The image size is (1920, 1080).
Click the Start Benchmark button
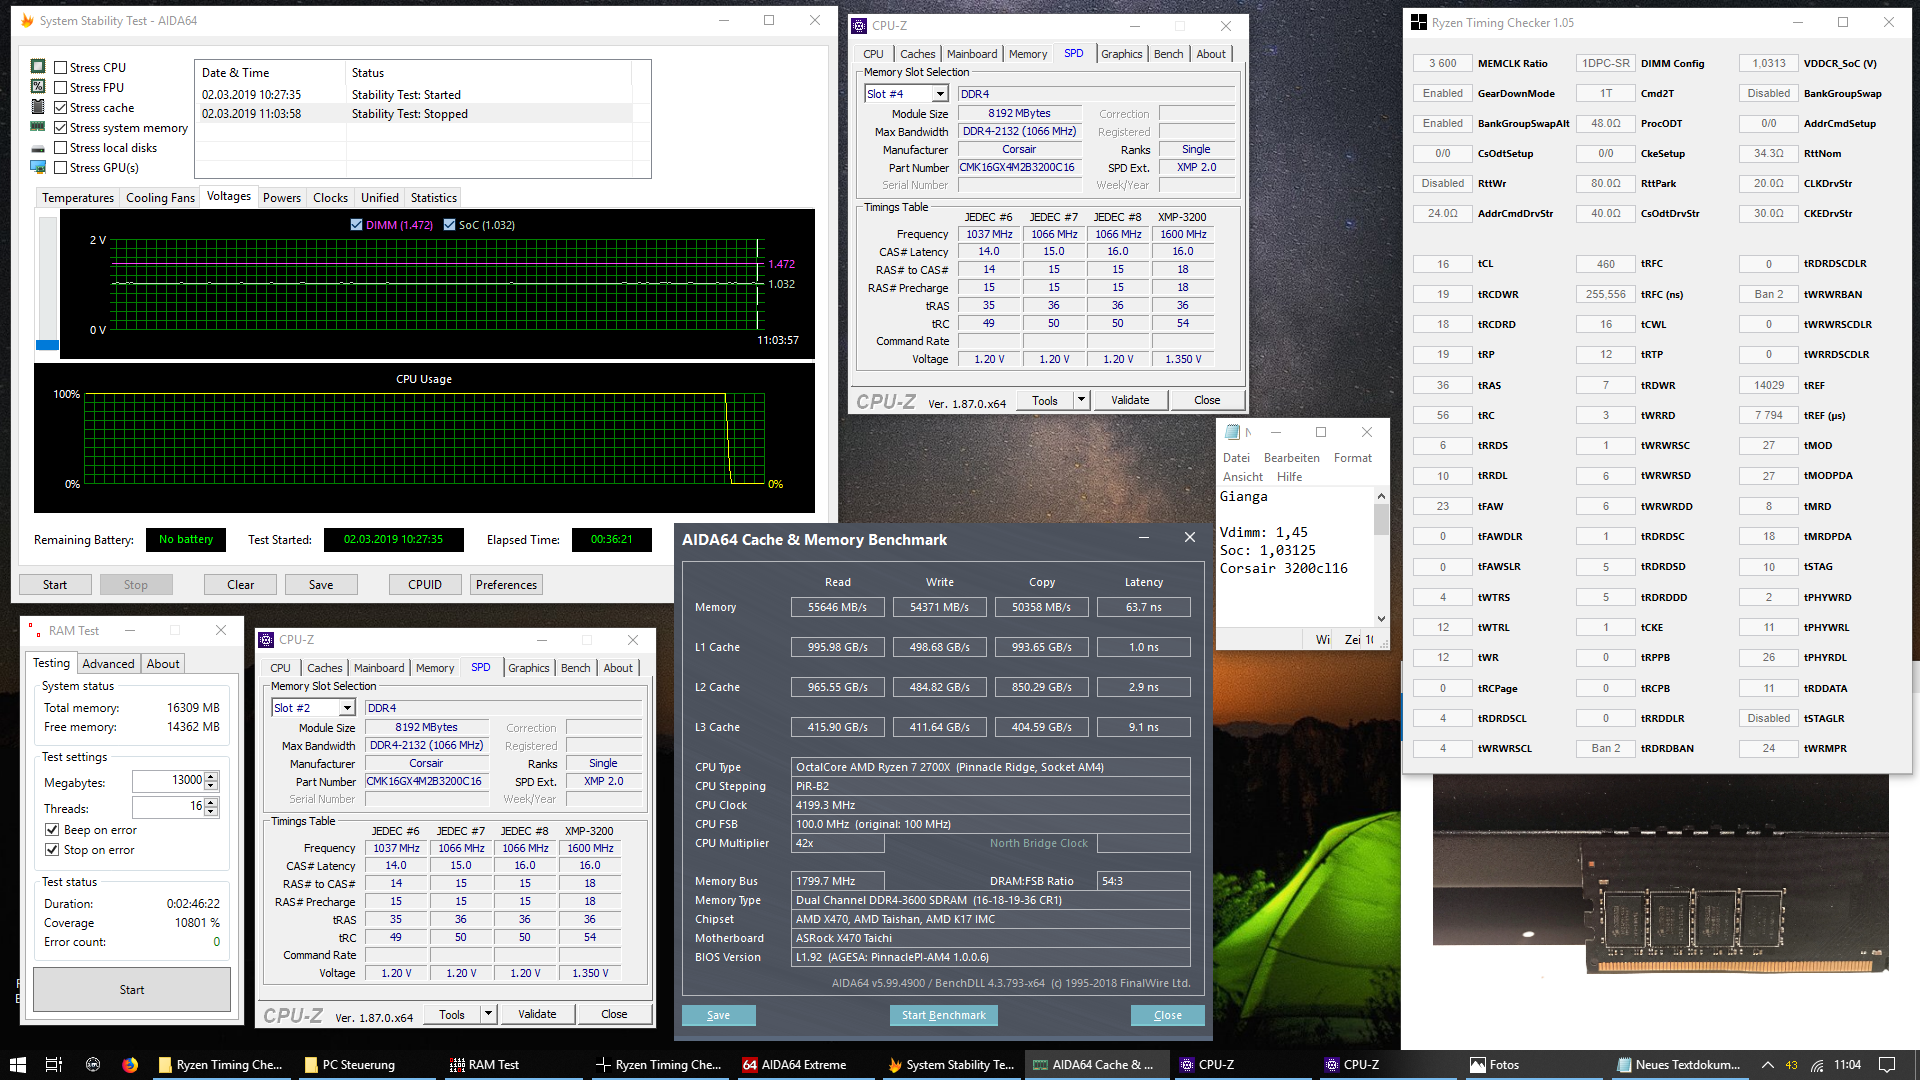coord(943,1015)
